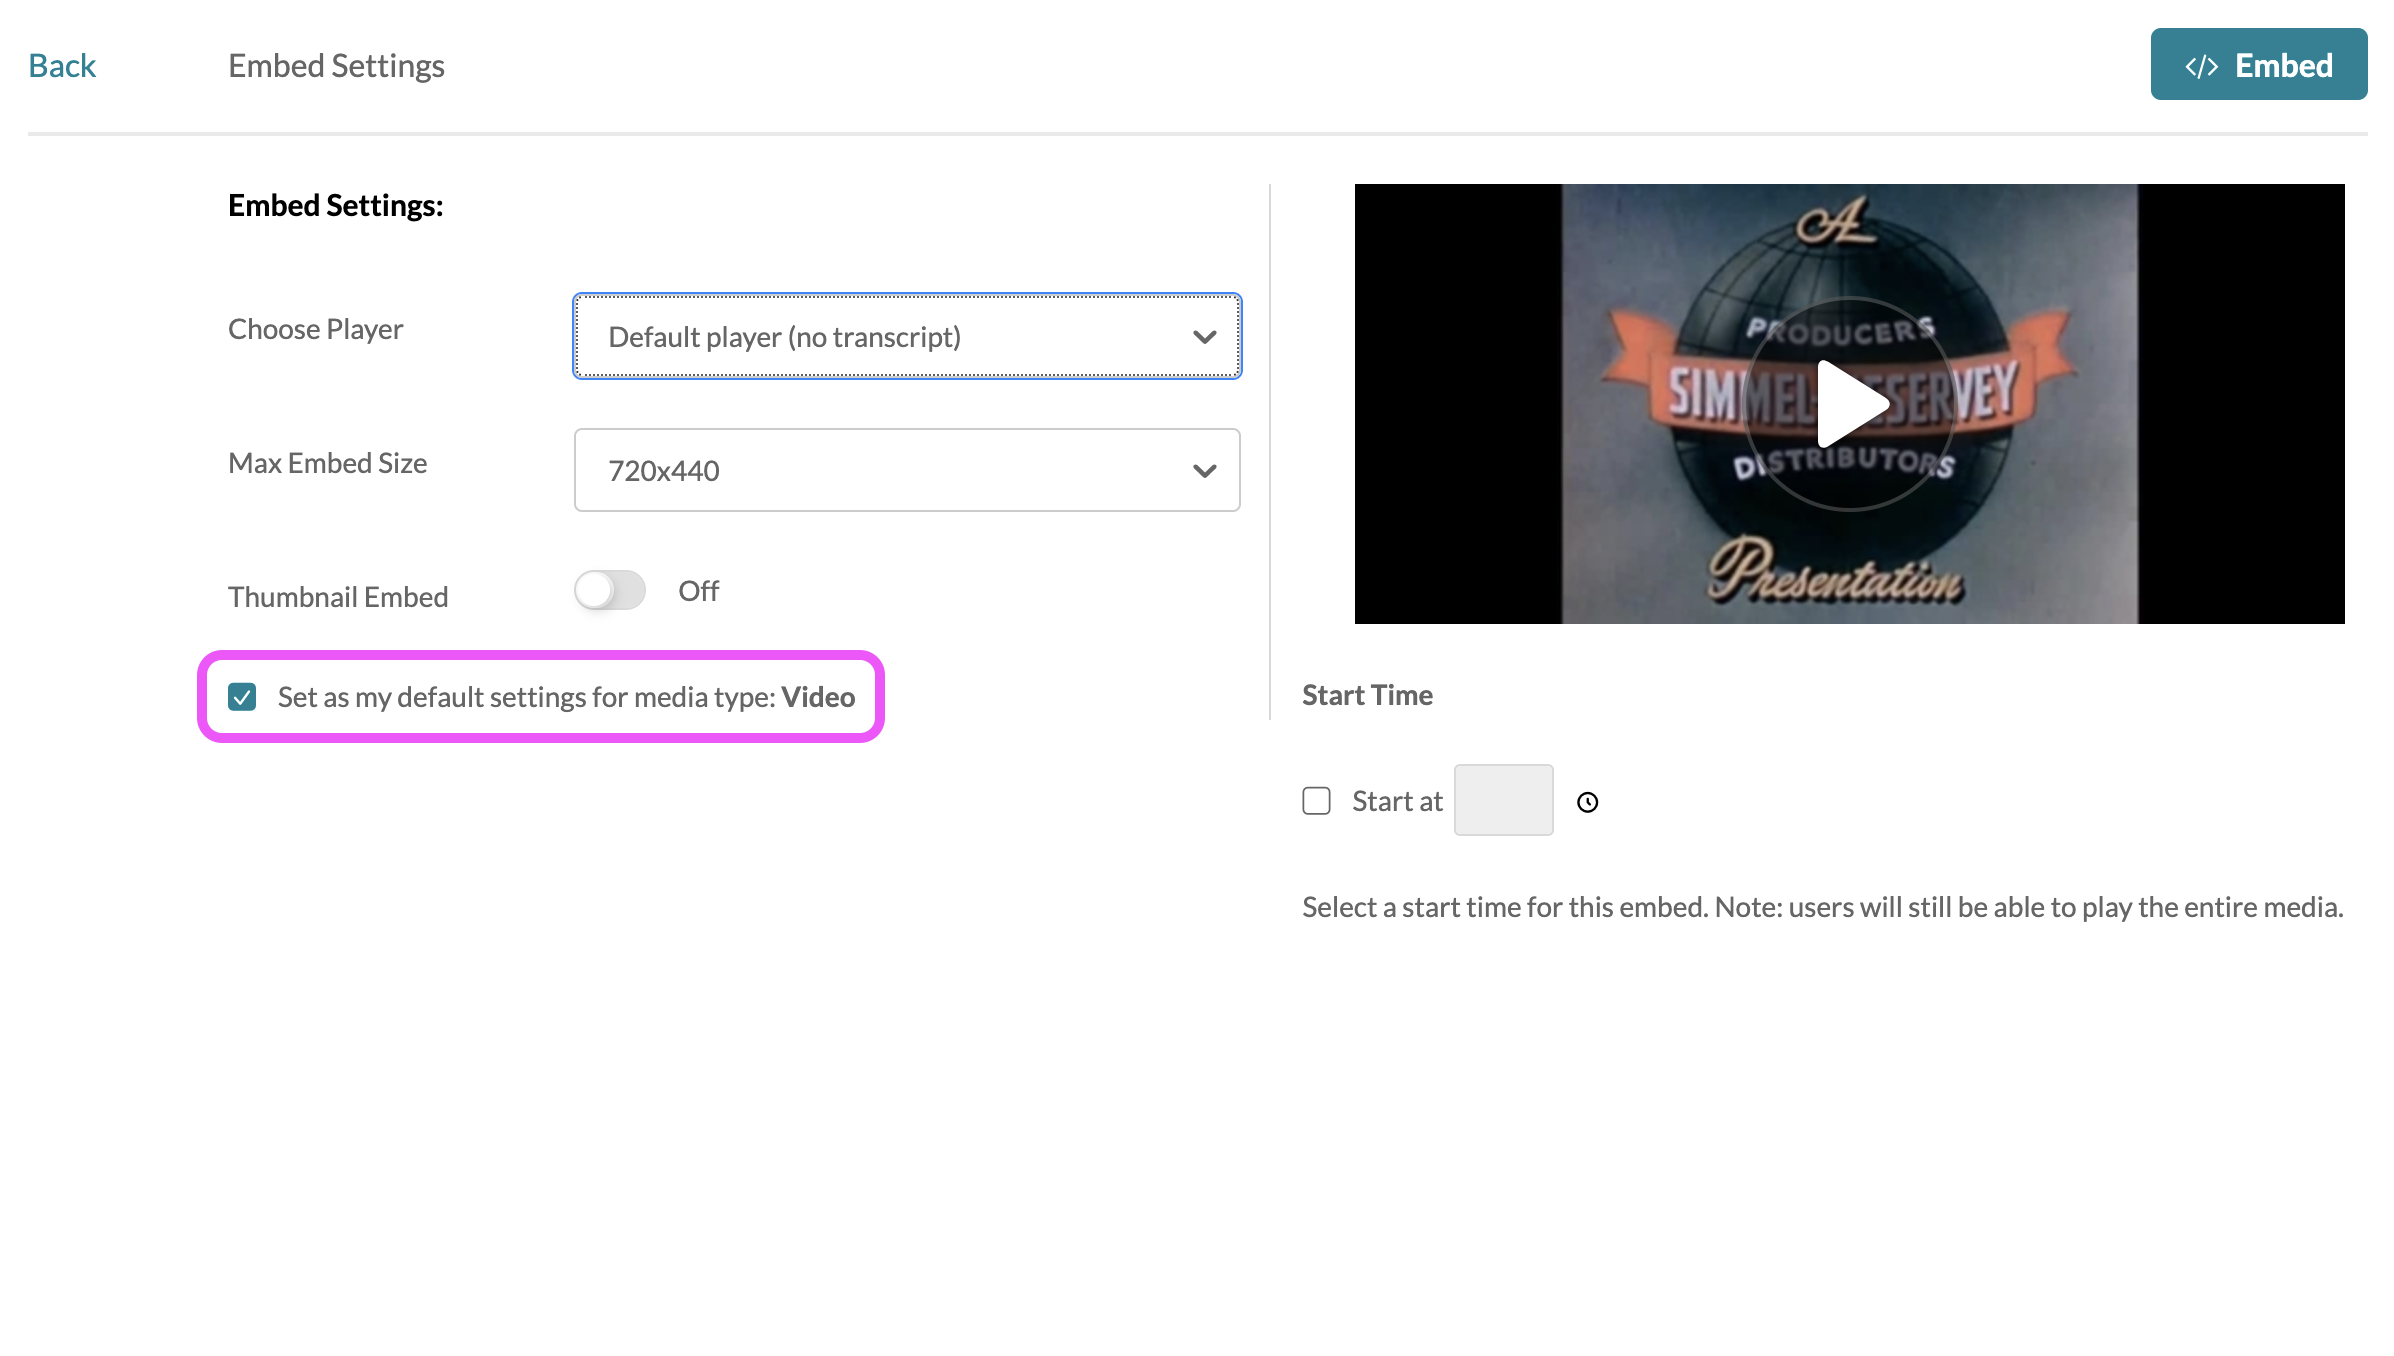Click the Start Time heading
2394x1356 pixels.
1367,695
